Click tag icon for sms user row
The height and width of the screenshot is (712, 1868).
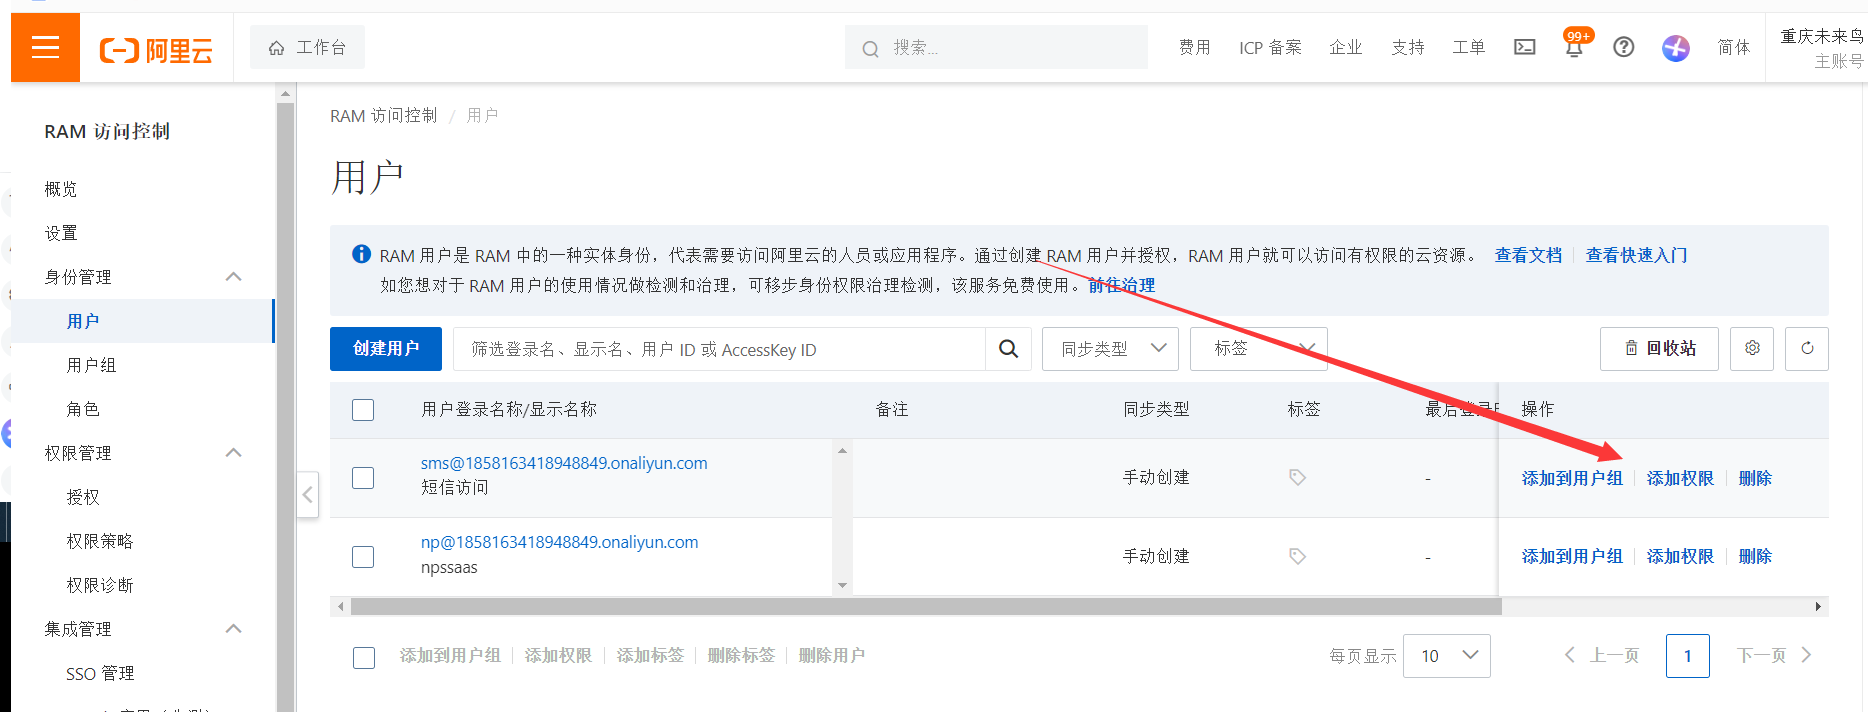point(1297,478)
